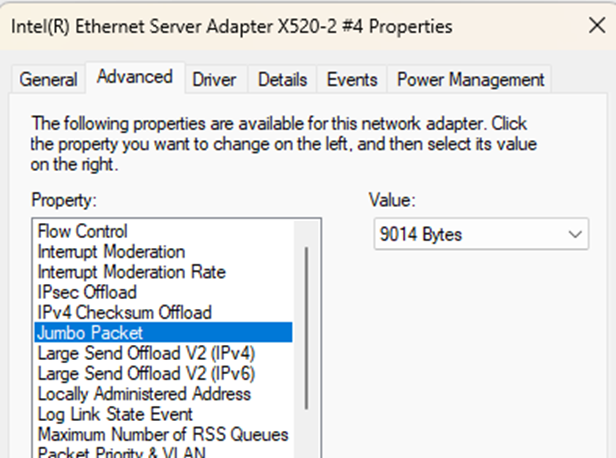Choose Interrupt Moderation Rate property
The width and height of the screenshot is (616, 458).
131,272
